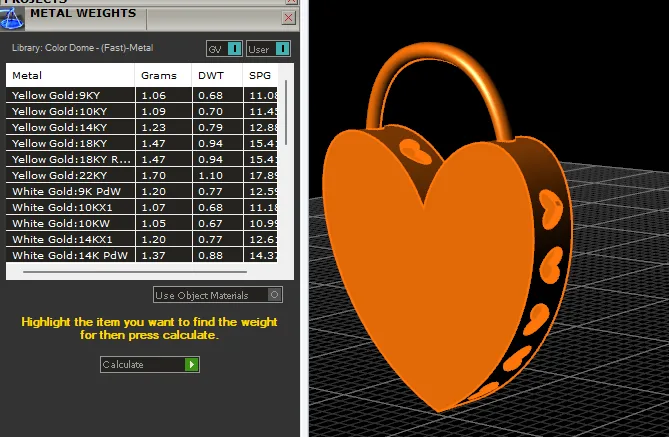Click grams value 1.70 for 22KY
This screenshot has height=437, width=669.
[154, 175]
